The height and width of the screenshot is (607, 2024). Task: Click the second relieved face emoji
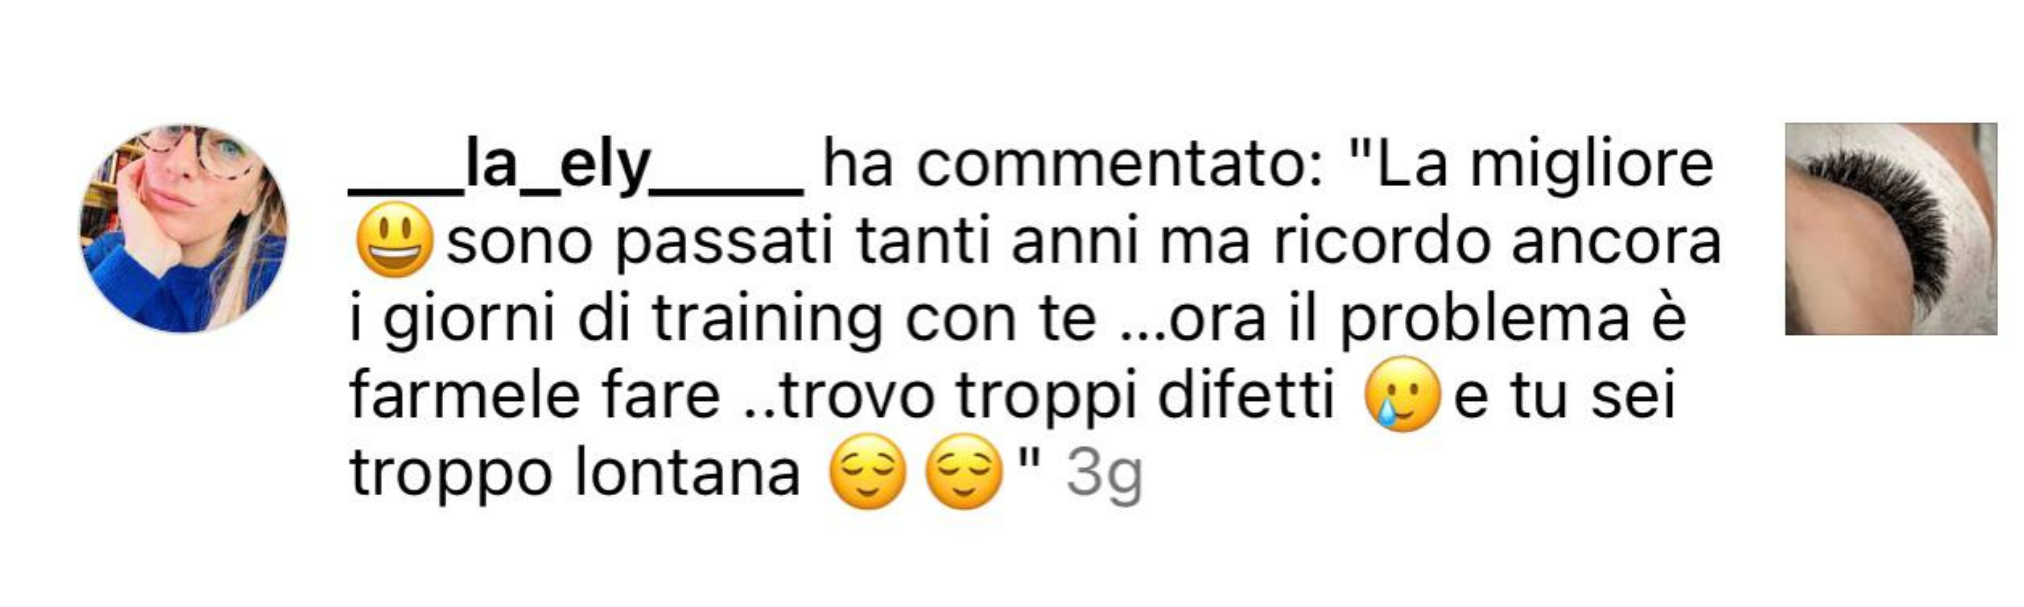(964, 472)
